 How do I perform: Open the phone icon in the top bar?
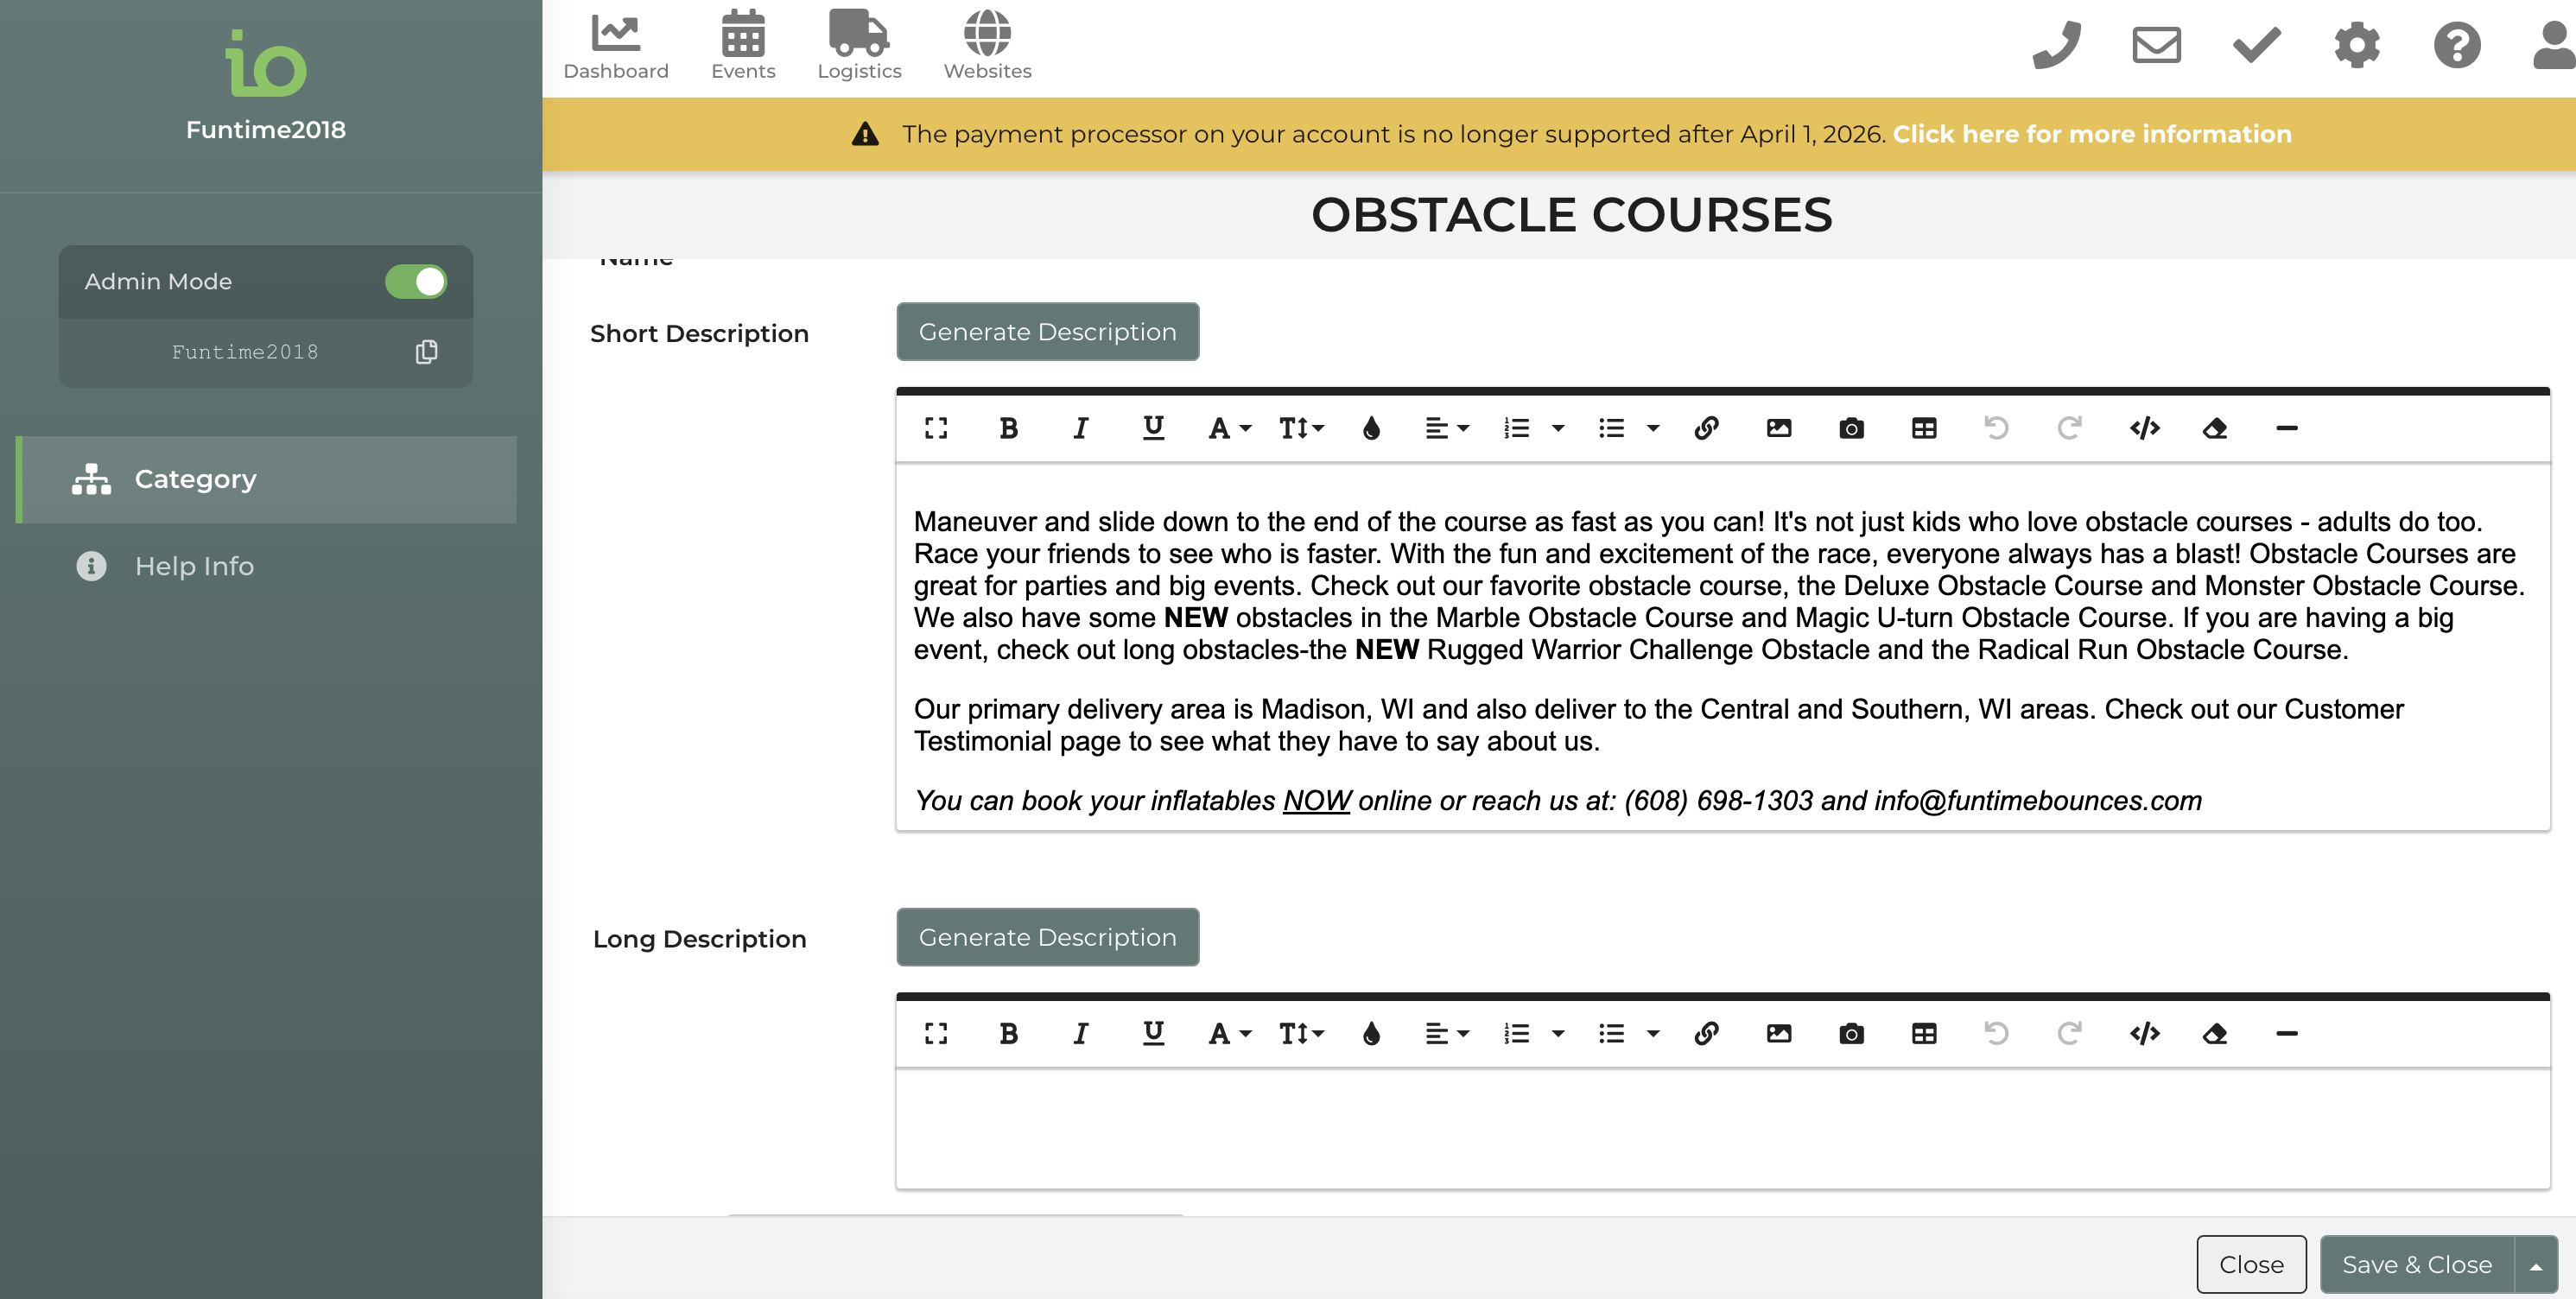pyautogui.click(x=2056, y=45)
